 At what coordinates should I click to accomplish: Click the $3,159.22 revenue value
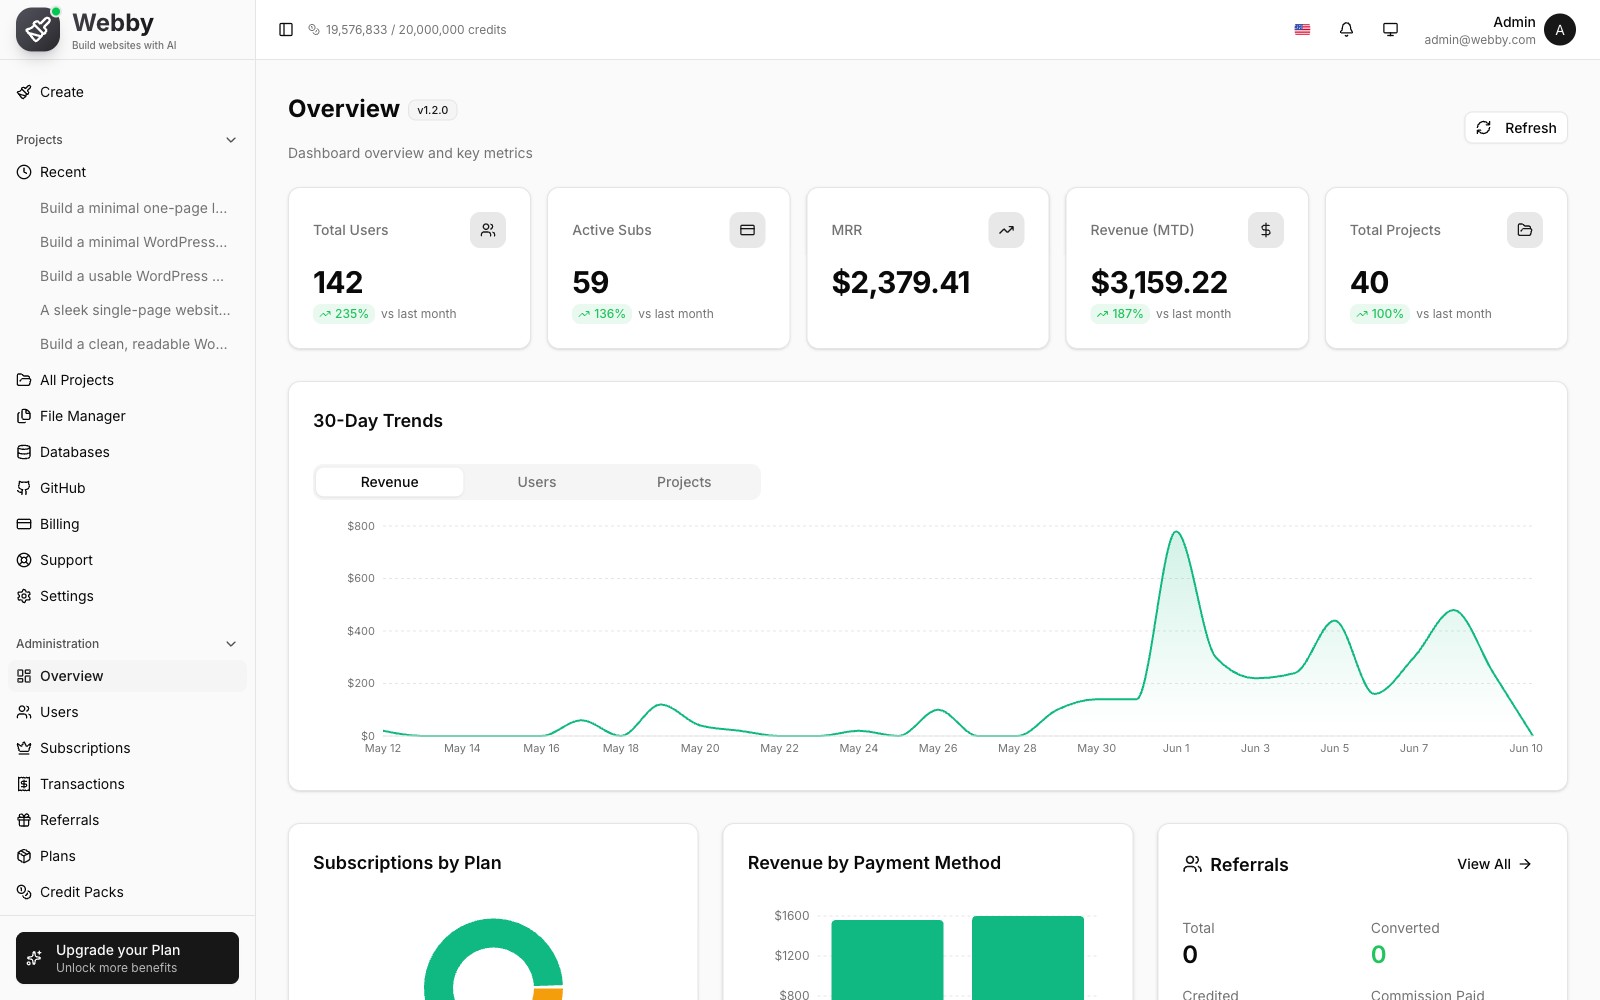pos(1159,283)
